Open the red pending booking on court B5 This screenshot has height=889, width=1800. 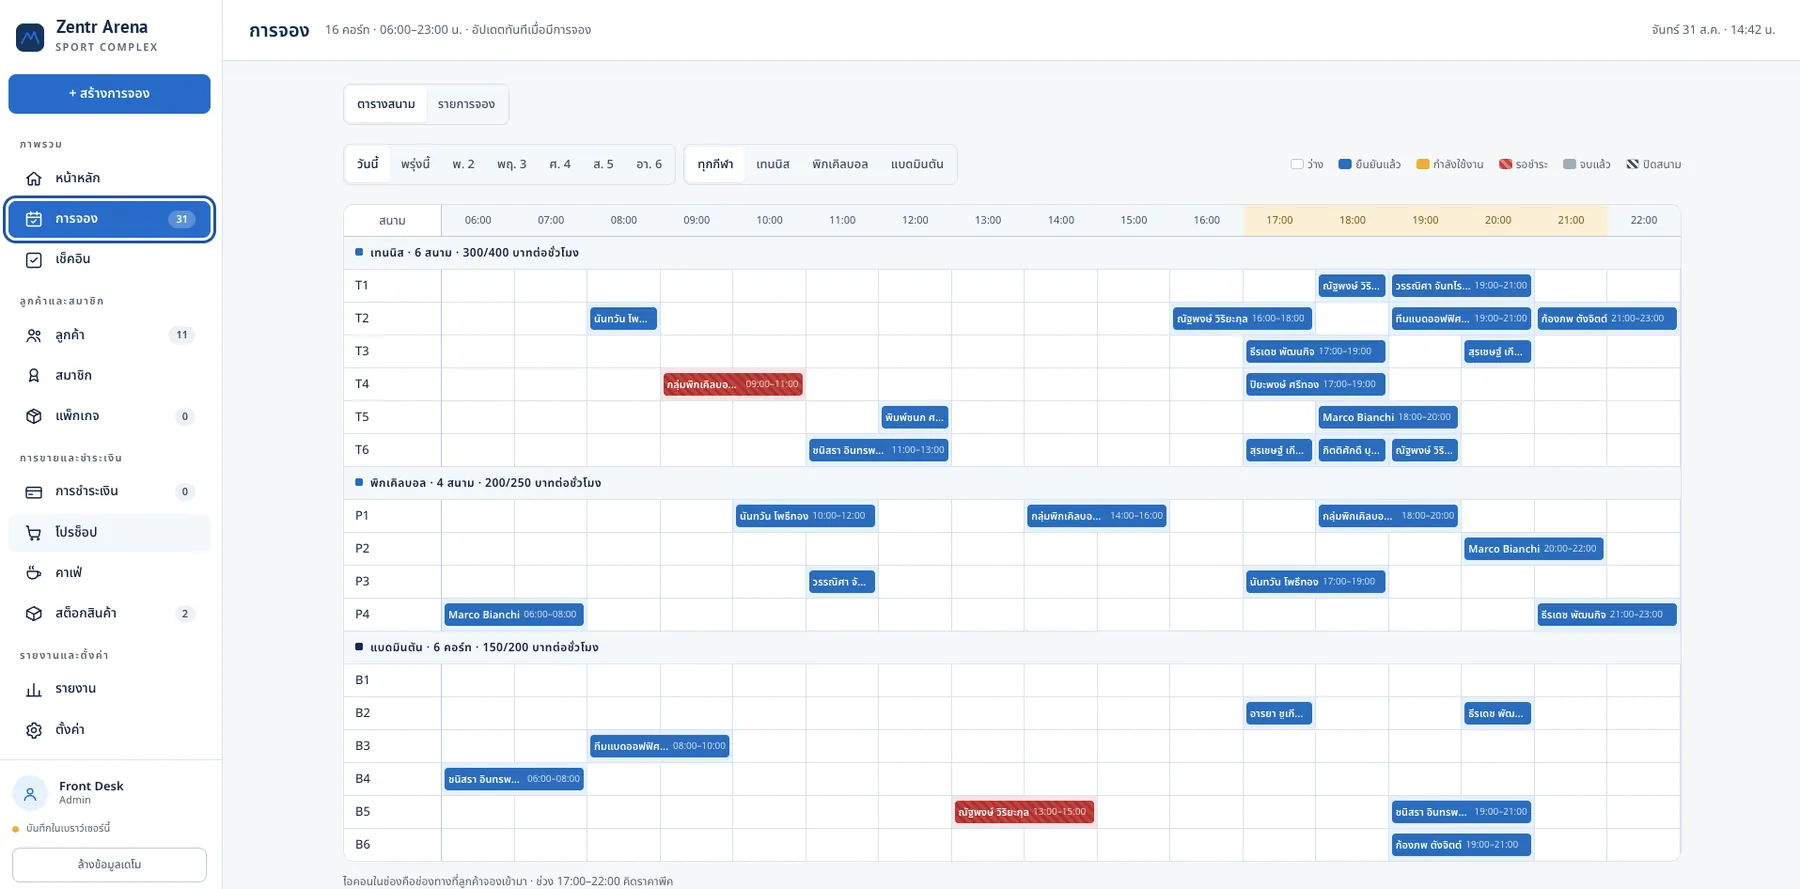pyautogui.click(x=1024, y=812)
